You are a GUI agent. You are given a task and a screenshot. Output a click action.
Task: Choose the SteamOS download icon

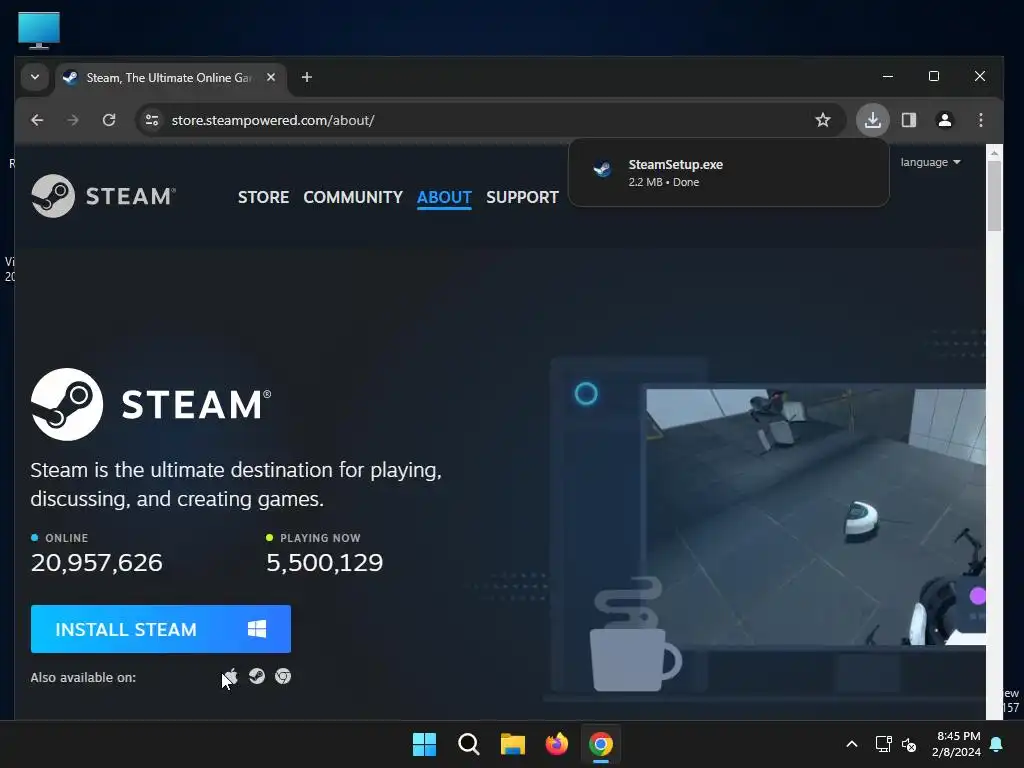[257, 676]
